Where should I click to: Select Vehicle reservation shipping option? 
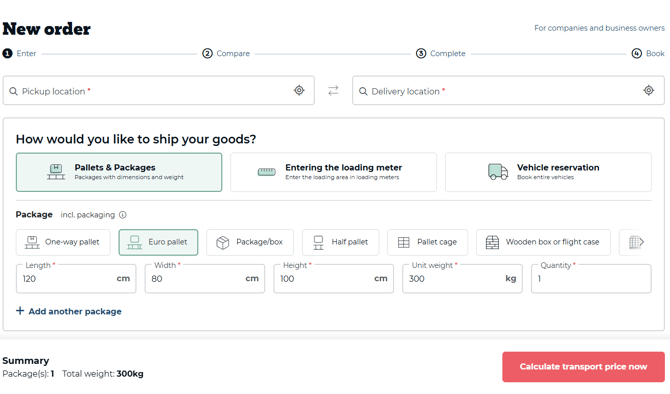(548, 172)
